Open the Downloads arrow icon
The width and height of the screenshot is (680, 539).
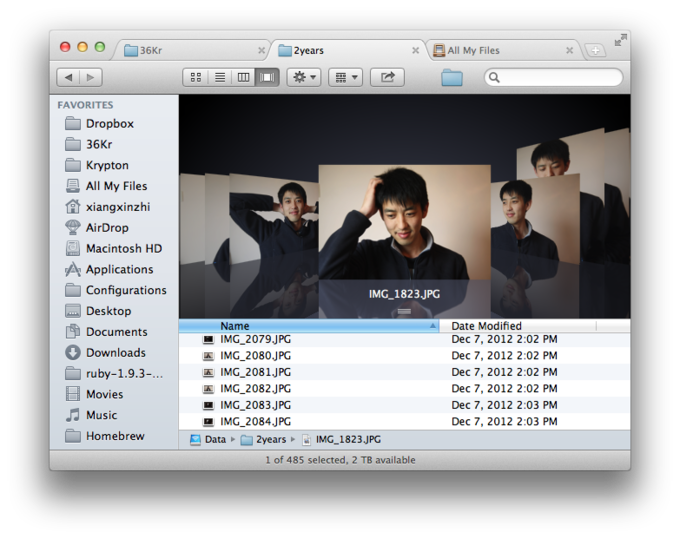72,353
